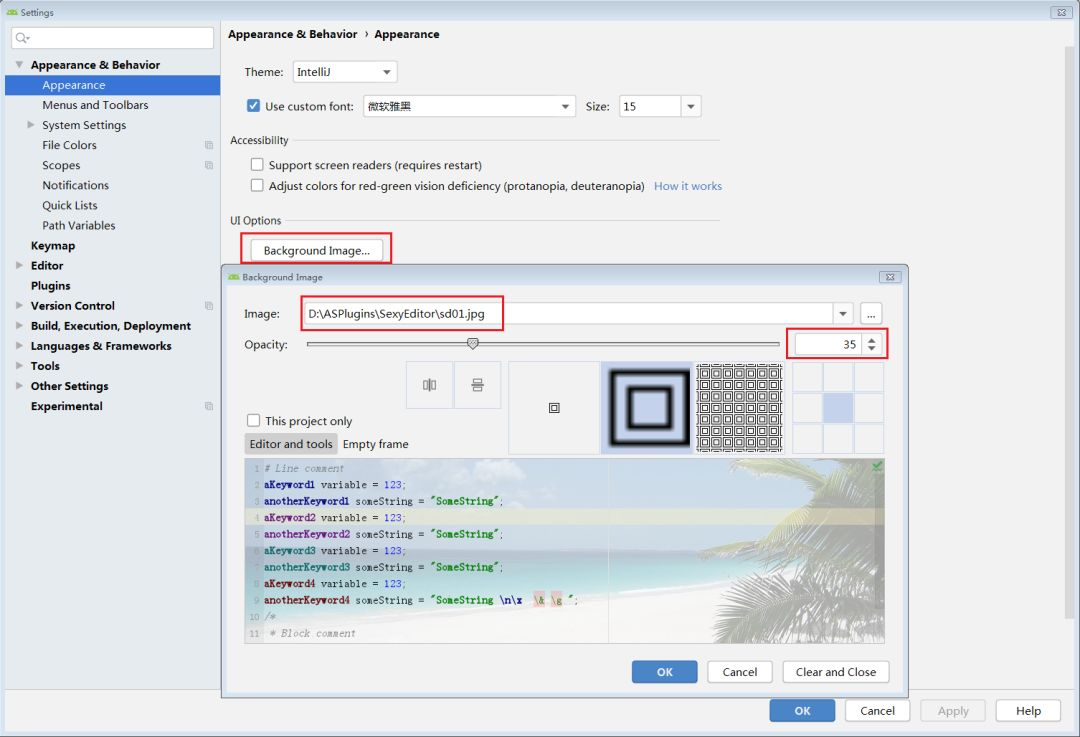Click Cancel in the Settings window
Screen dimensions: 1080x737
pyautogui.click(x=878, y=711)
